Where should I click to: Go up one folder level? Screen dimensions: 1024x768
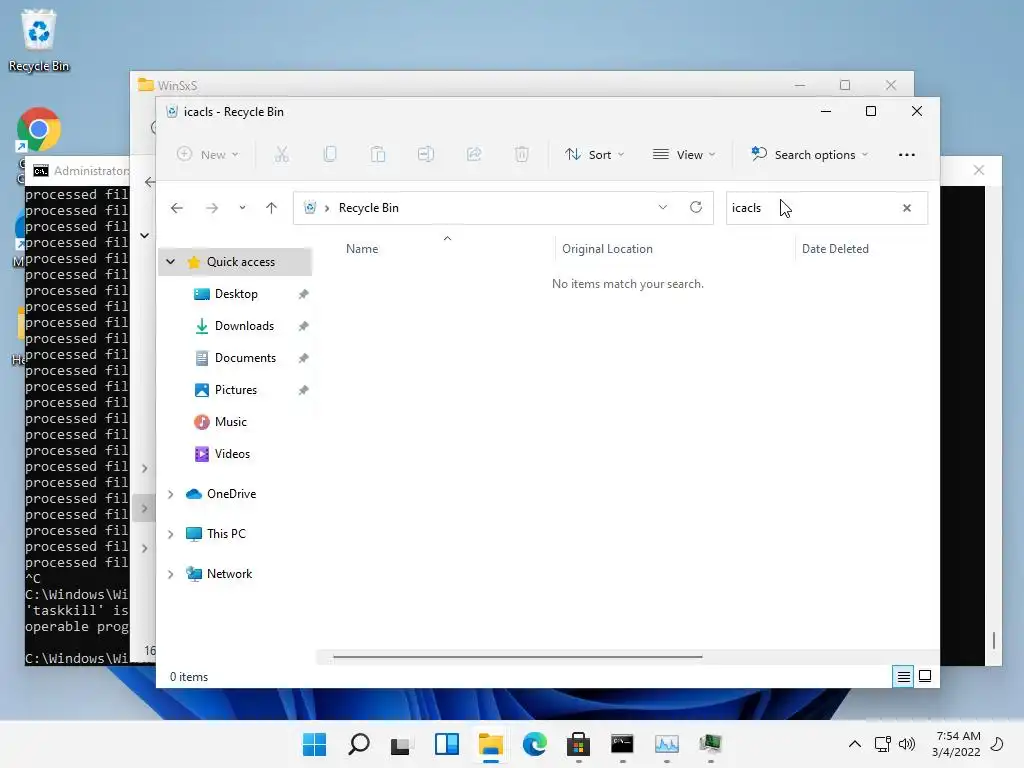272,208
